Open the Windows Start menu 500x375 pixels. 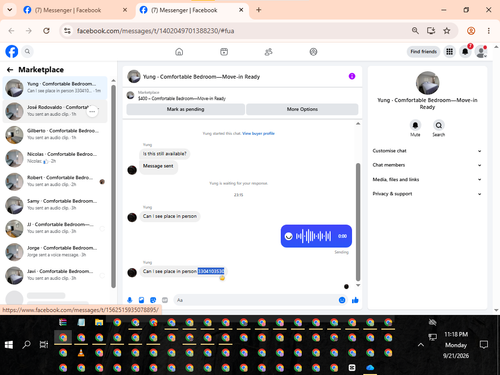point(9,345)
